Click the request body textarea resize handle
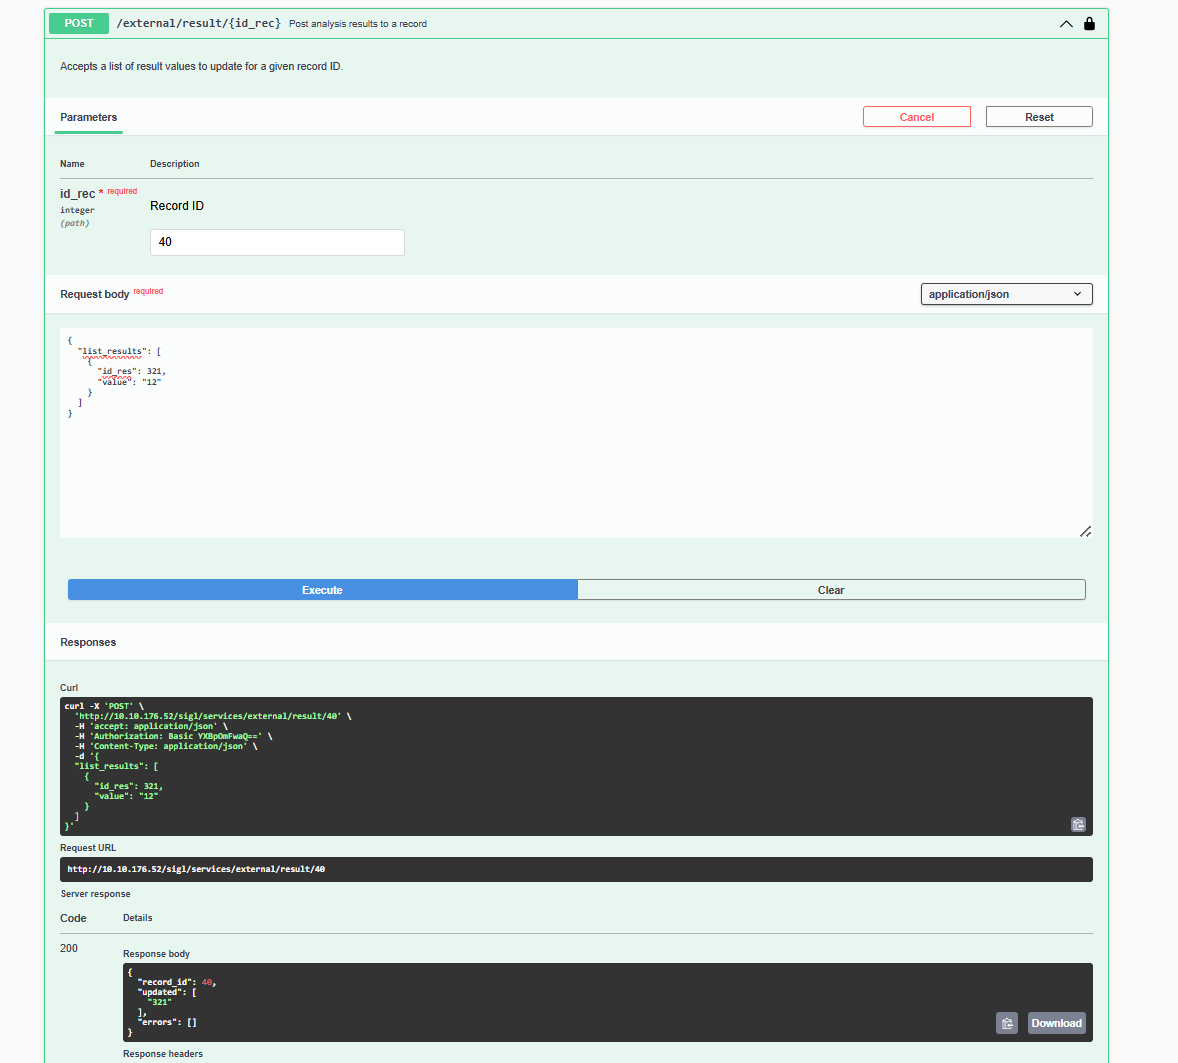 coord(1085,531)
